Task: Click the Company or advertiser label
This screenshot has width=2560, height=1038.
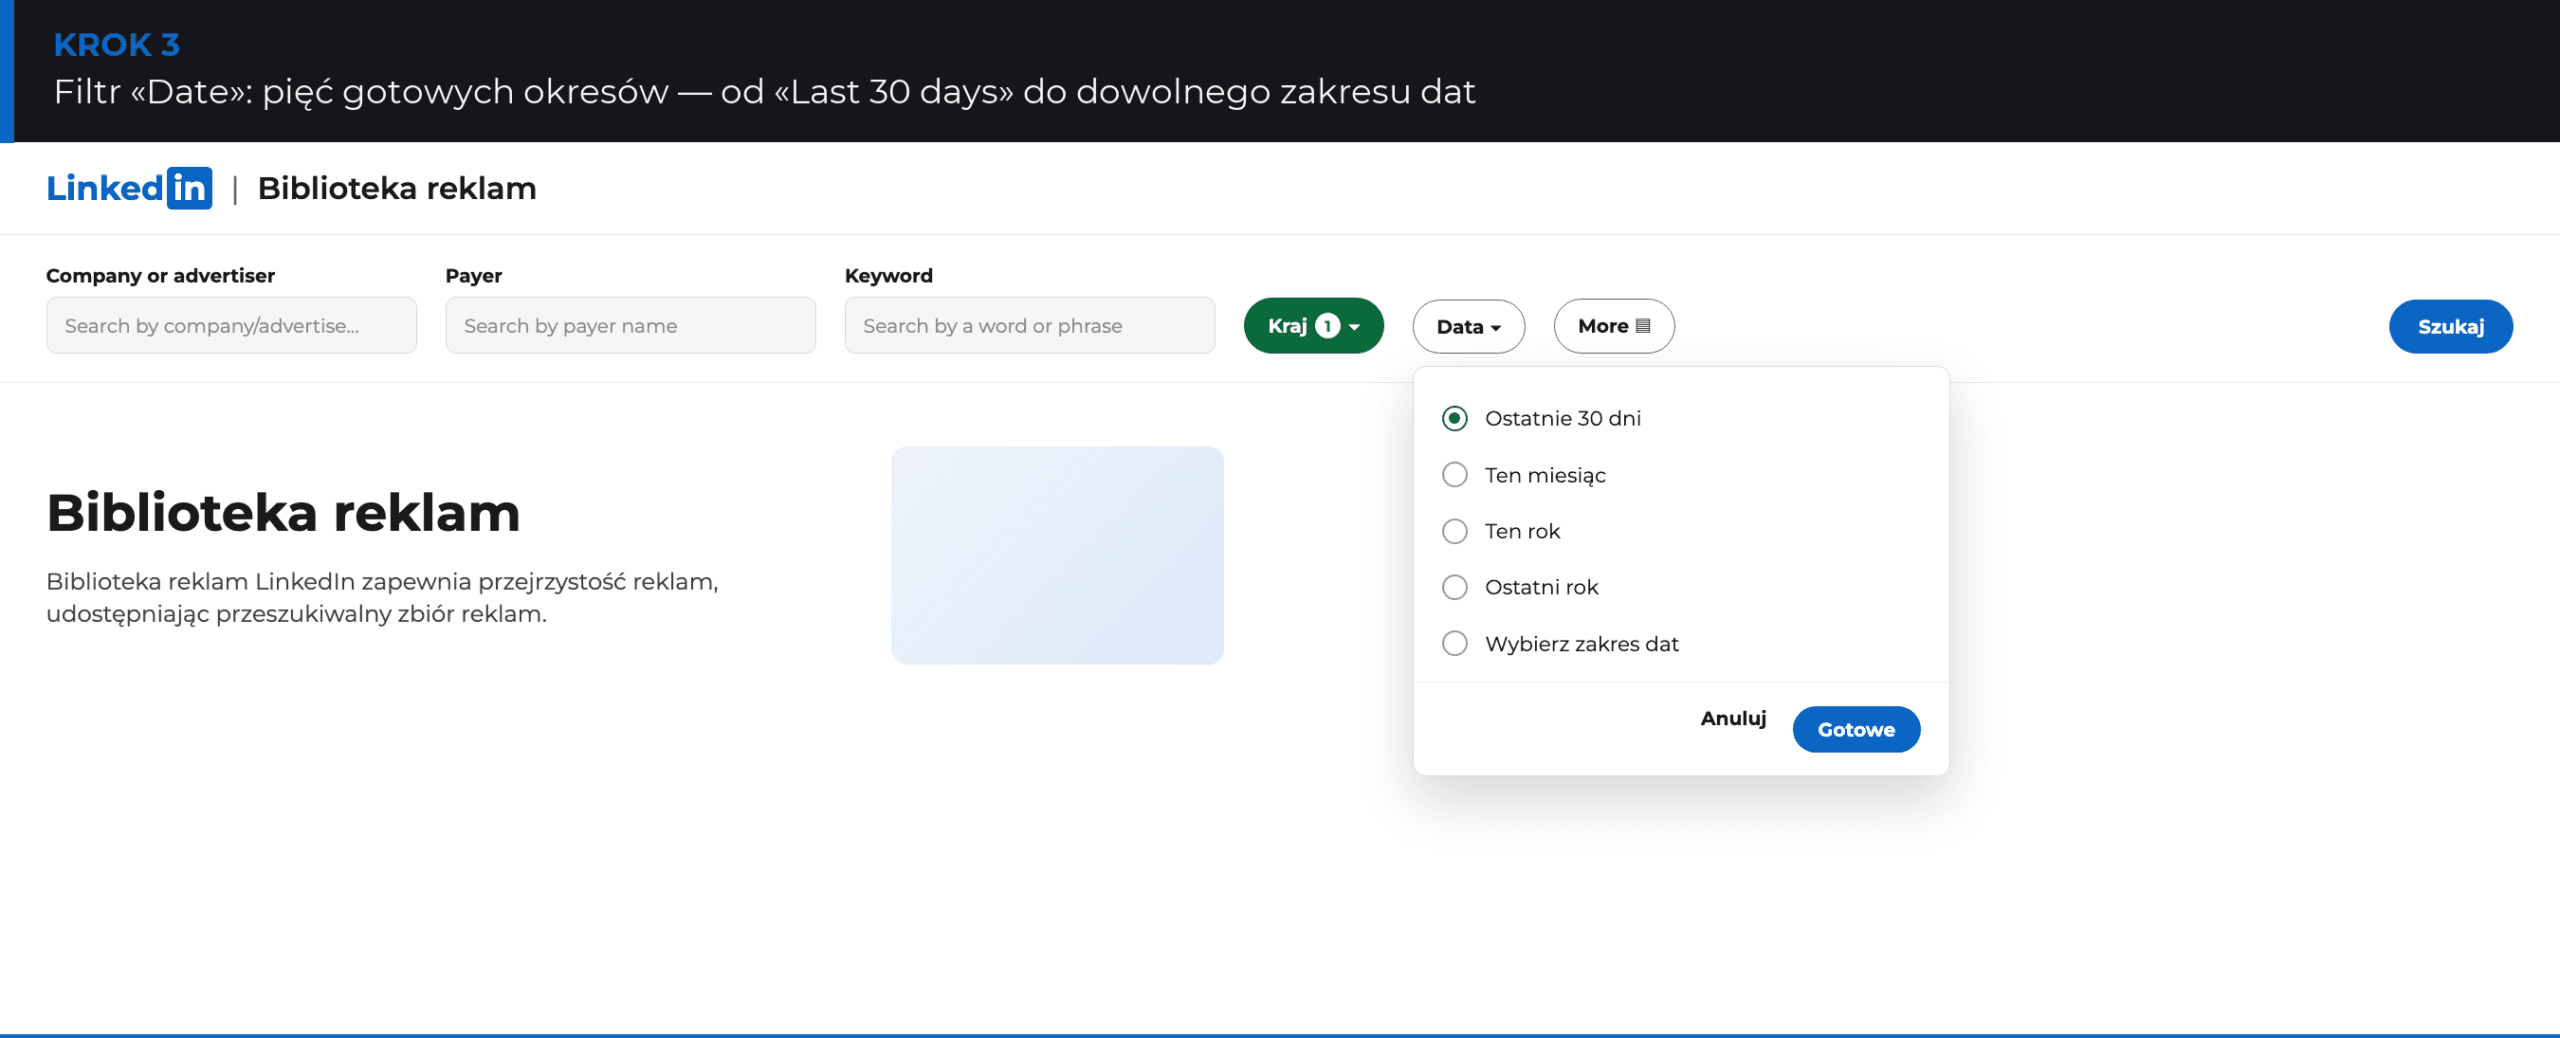Action: tap(160, 275)
